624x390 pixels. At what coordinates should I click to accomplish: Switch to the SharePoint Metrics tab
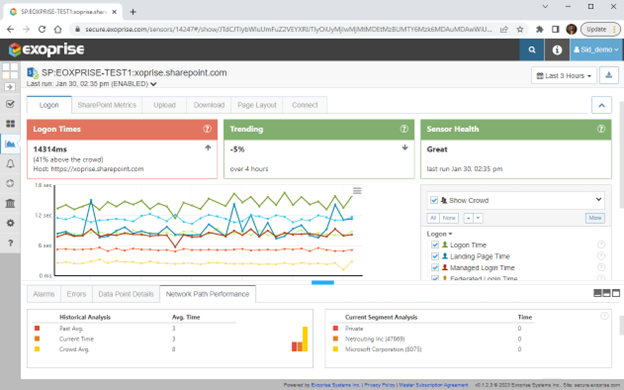pyautogui.click(x=107, y=105)
